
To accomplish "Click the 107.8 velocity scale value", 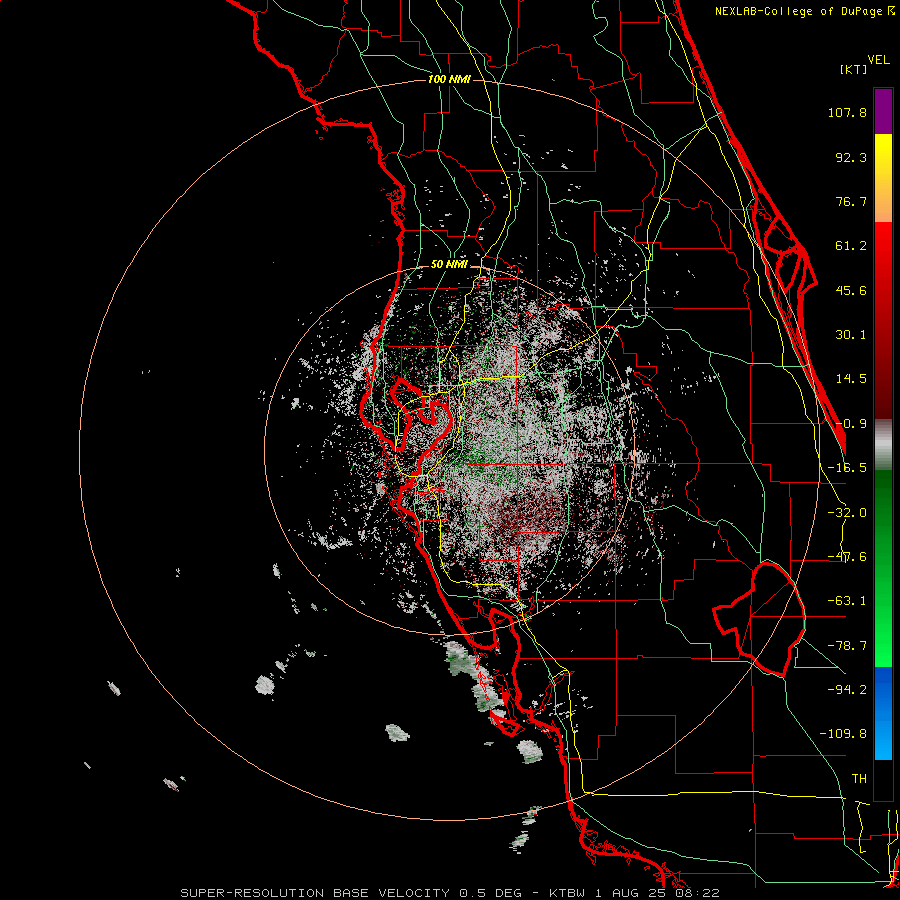I will pos(847,112).
